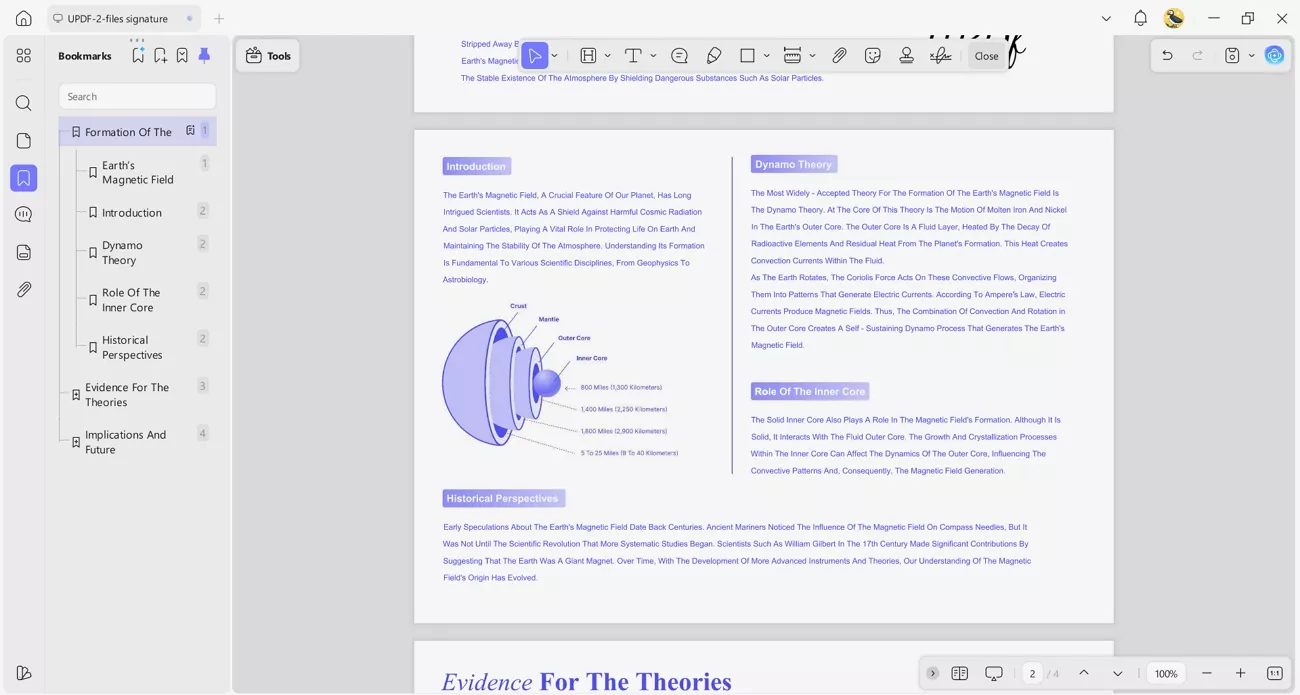Enable presentation mode
Viewport: 1300px width, 695px height.
[993, 673]
